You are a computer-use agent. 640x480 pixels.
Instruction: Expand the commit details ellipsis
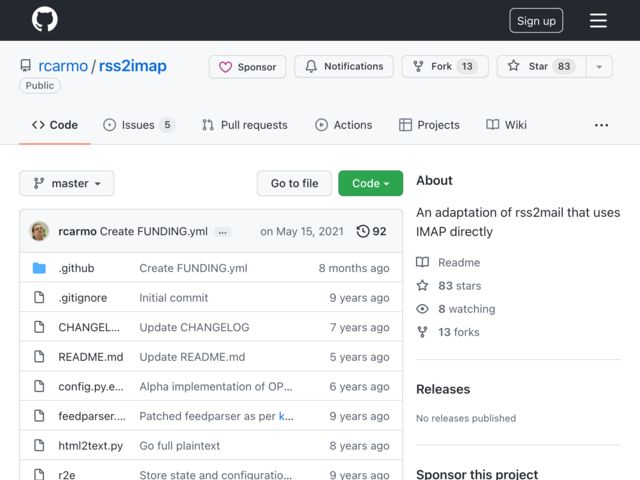[x=223, y=232]
